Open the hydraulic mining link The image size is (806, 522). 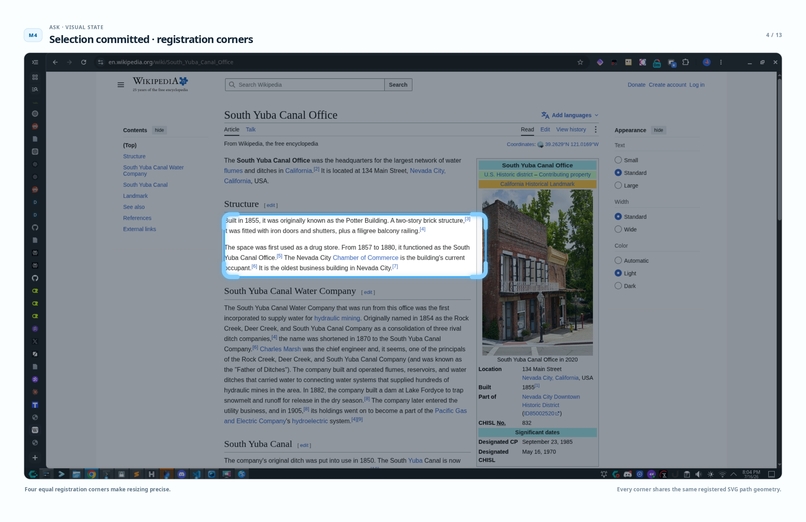tap(337, 319)
